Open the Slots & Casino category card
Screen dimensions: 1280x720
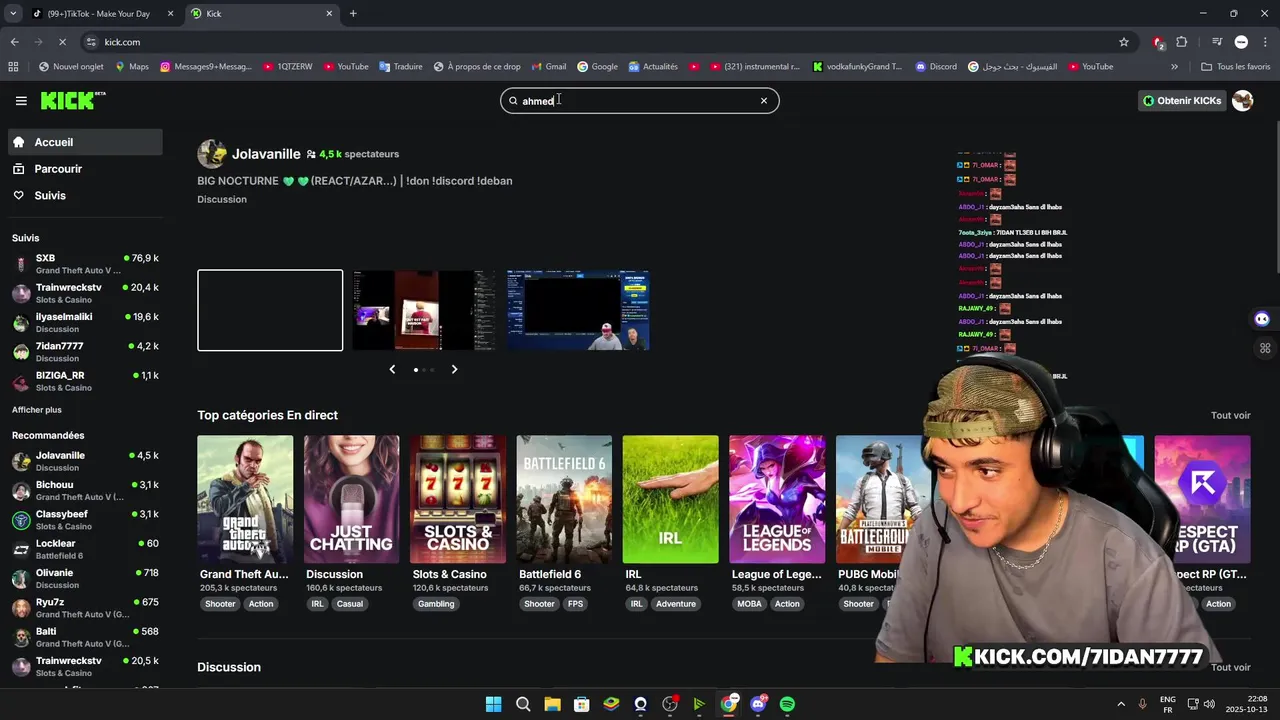[458, 499]
